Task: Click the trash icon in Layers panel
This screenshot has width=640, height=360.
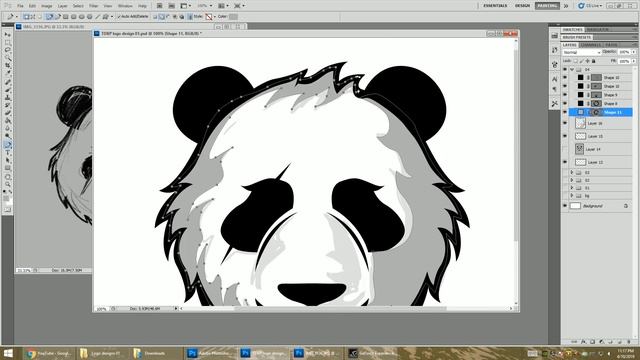Action: click(x=629, y=342)
